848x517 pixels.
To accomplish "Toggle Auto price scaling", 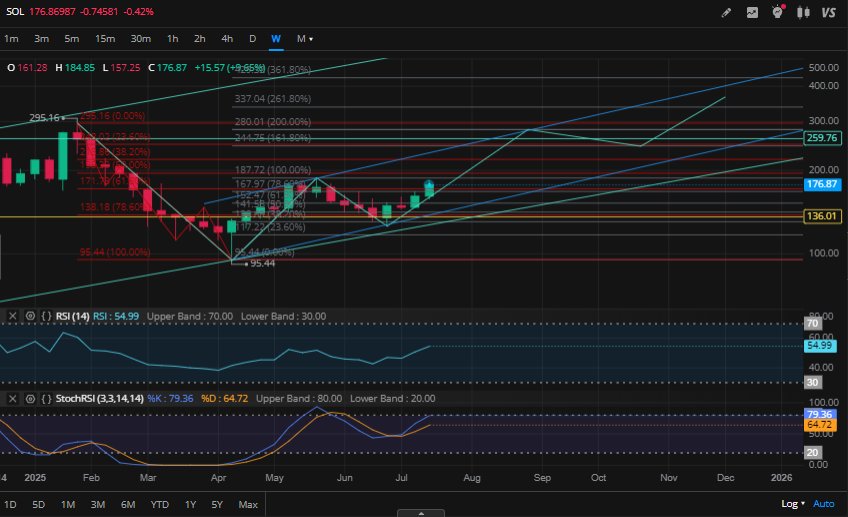I will click(x=824, y=504).
